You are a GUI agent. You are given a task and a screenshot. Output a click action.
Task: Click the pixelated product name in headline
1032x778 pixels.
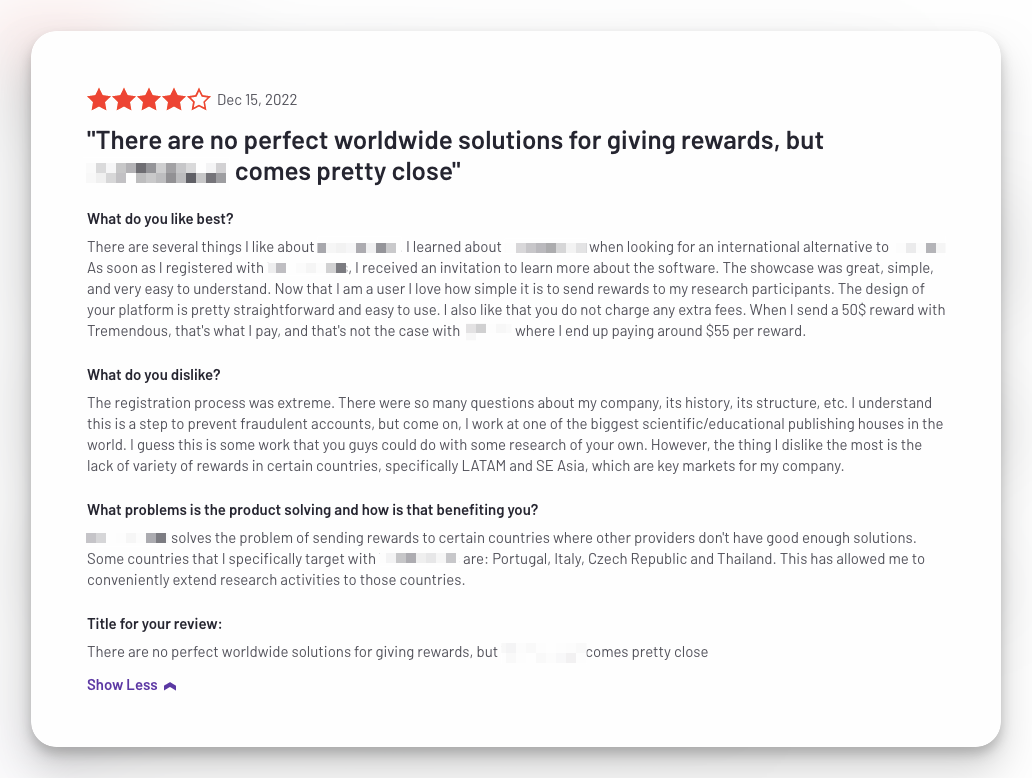[x=157, y=172]
